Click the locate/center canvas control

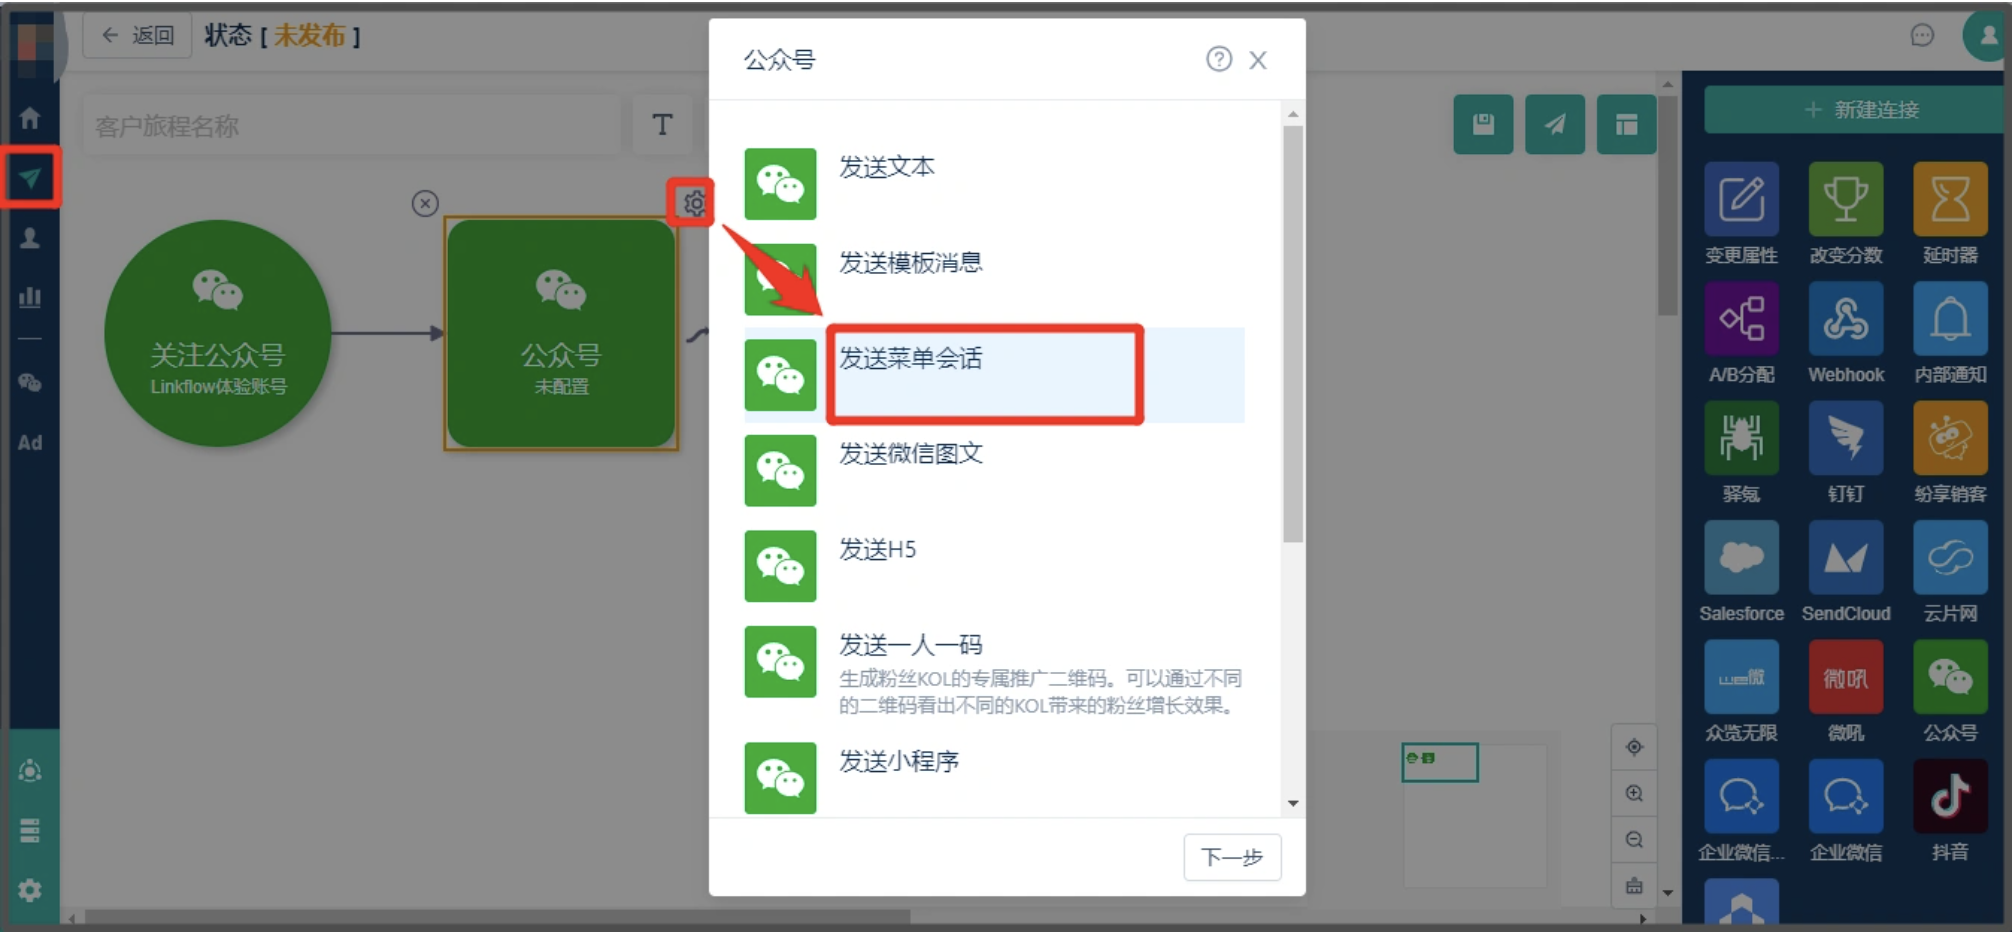tap(1634, 747)
